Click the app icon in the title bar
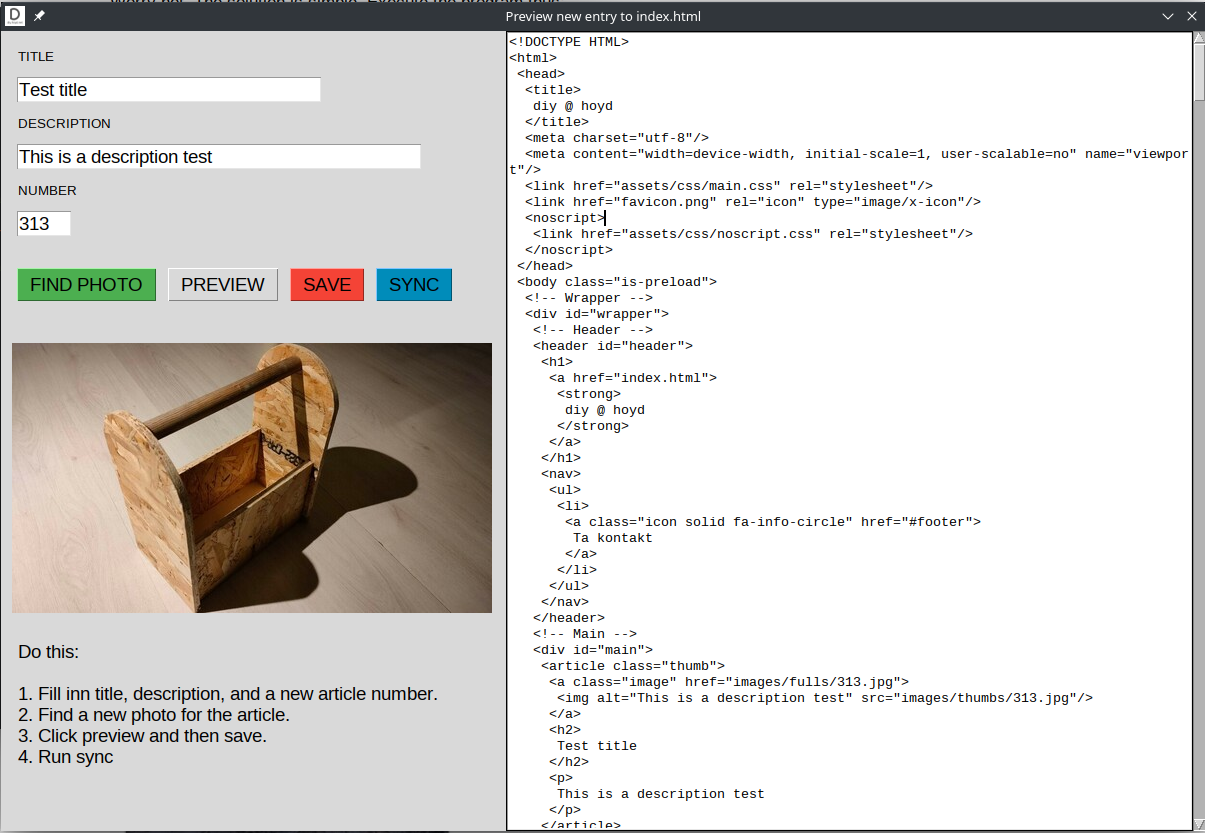This screenshot has height=833, width=1205. (x=15, y=16)
